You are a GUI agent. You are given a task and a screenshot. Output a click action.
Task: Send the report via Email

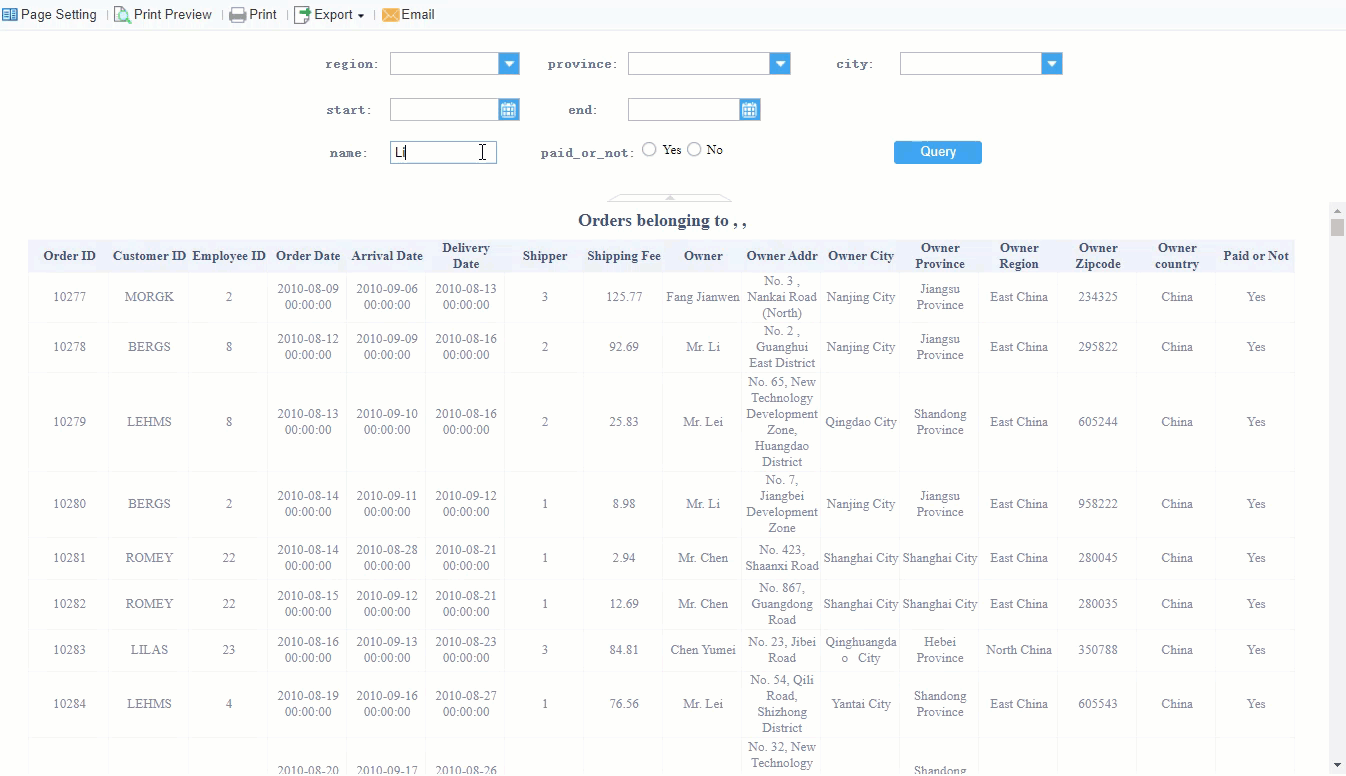click(408, 14)
